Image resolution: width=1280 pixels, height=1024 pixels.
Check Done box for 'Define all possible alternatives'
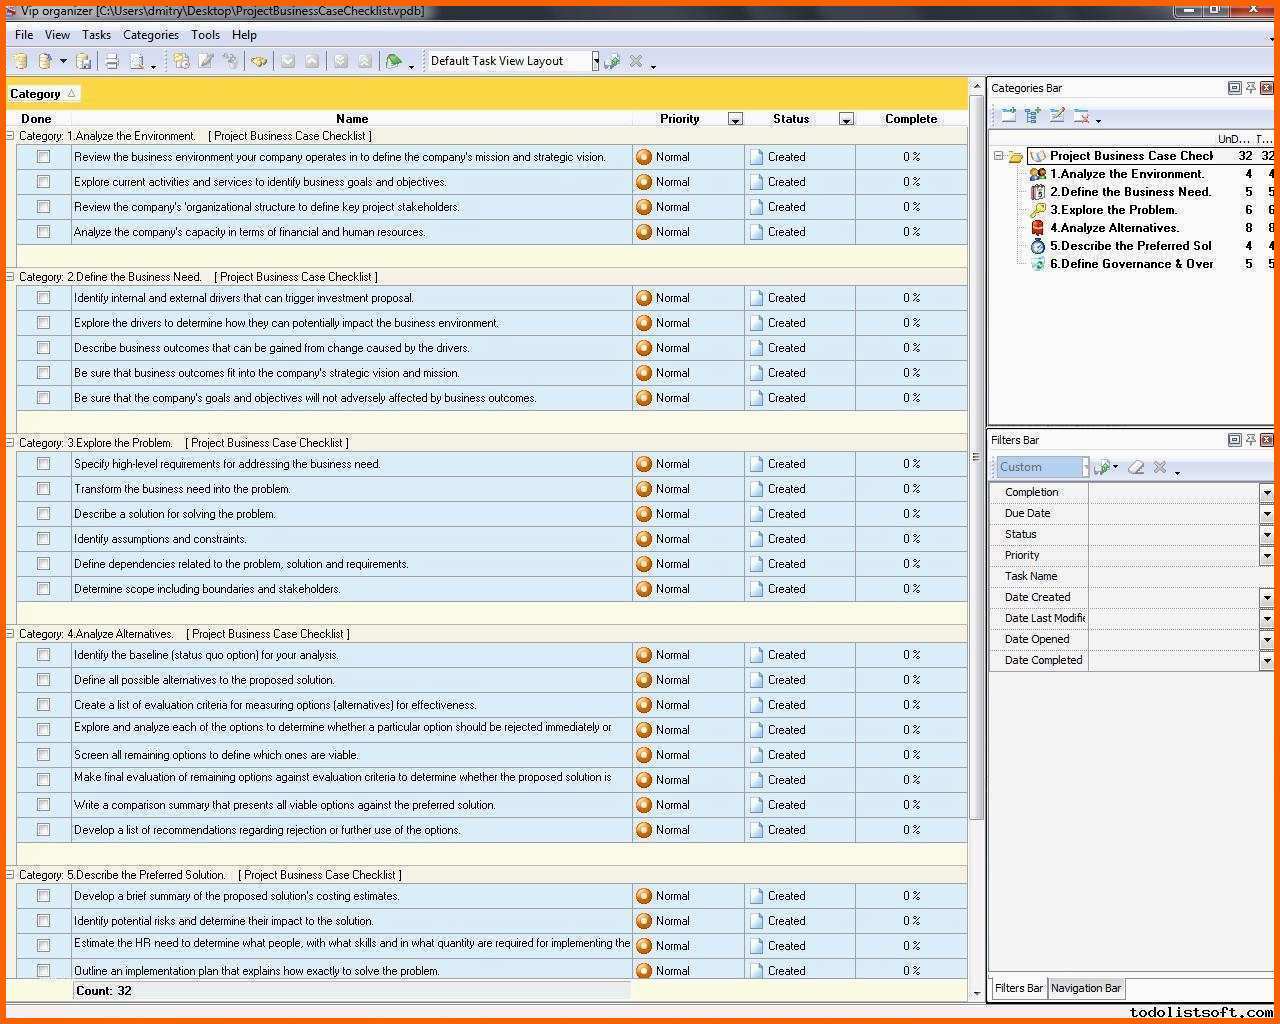coord(43,680)
